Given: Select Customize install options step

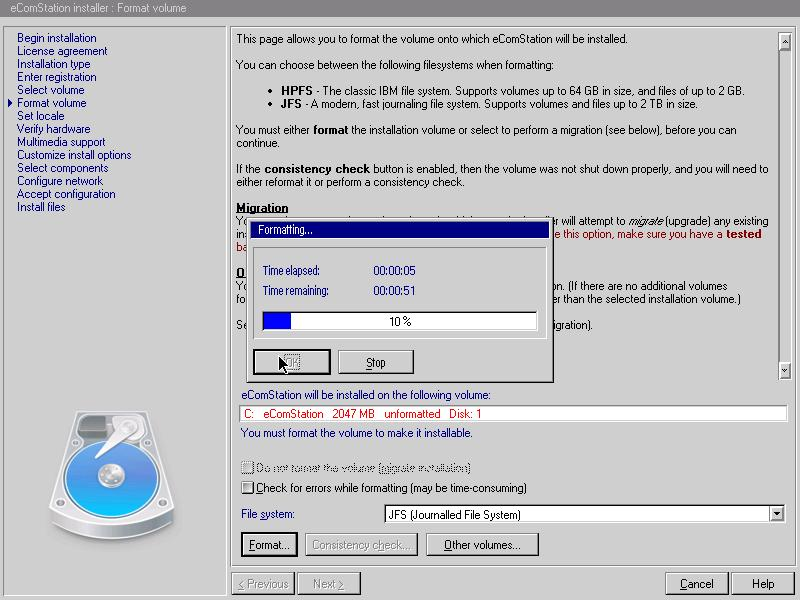Looking at the screenshot, I should [74, 155].
